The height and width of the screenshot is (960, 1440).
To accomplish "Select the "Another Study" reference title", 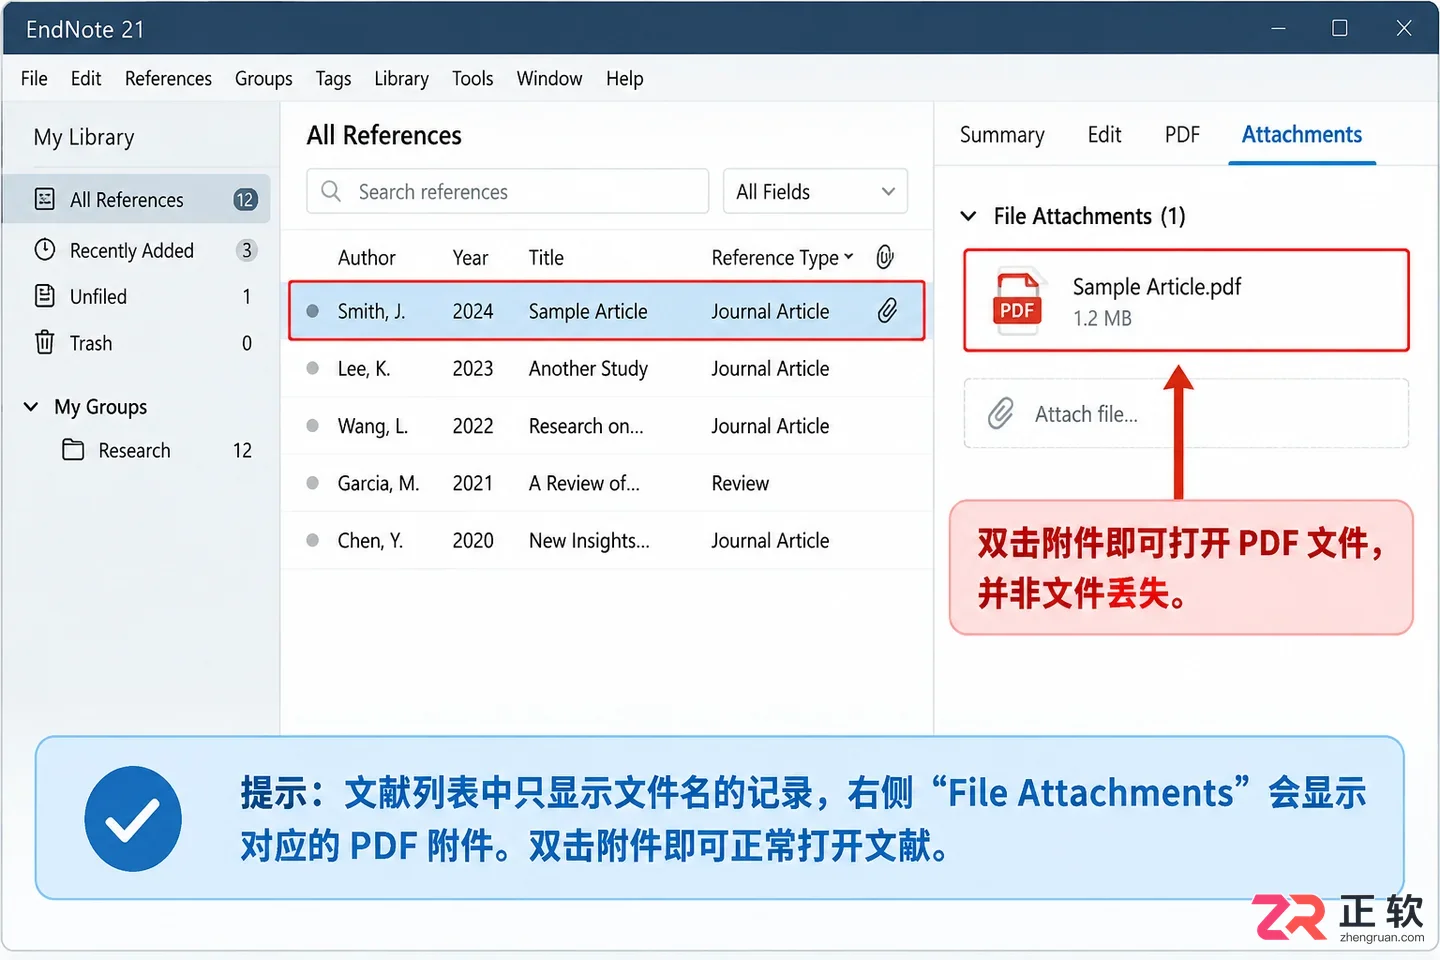I will click(x=588, y=369).
